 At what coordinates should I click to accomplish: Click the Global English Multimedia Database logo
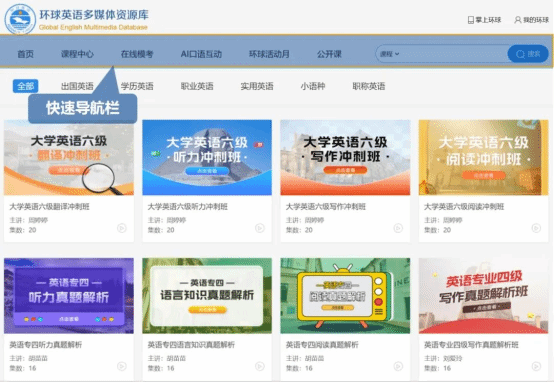(20, 19)
